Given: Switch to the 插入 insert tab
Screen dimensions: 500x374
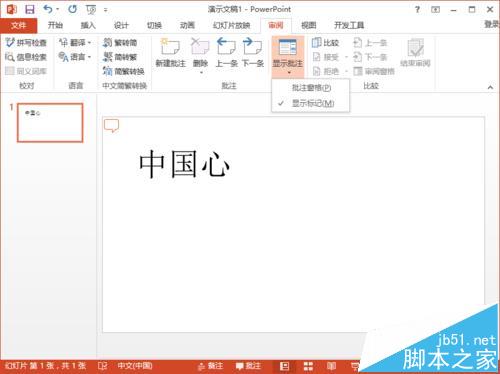Looking at the screenshot, I should point(88,25).
